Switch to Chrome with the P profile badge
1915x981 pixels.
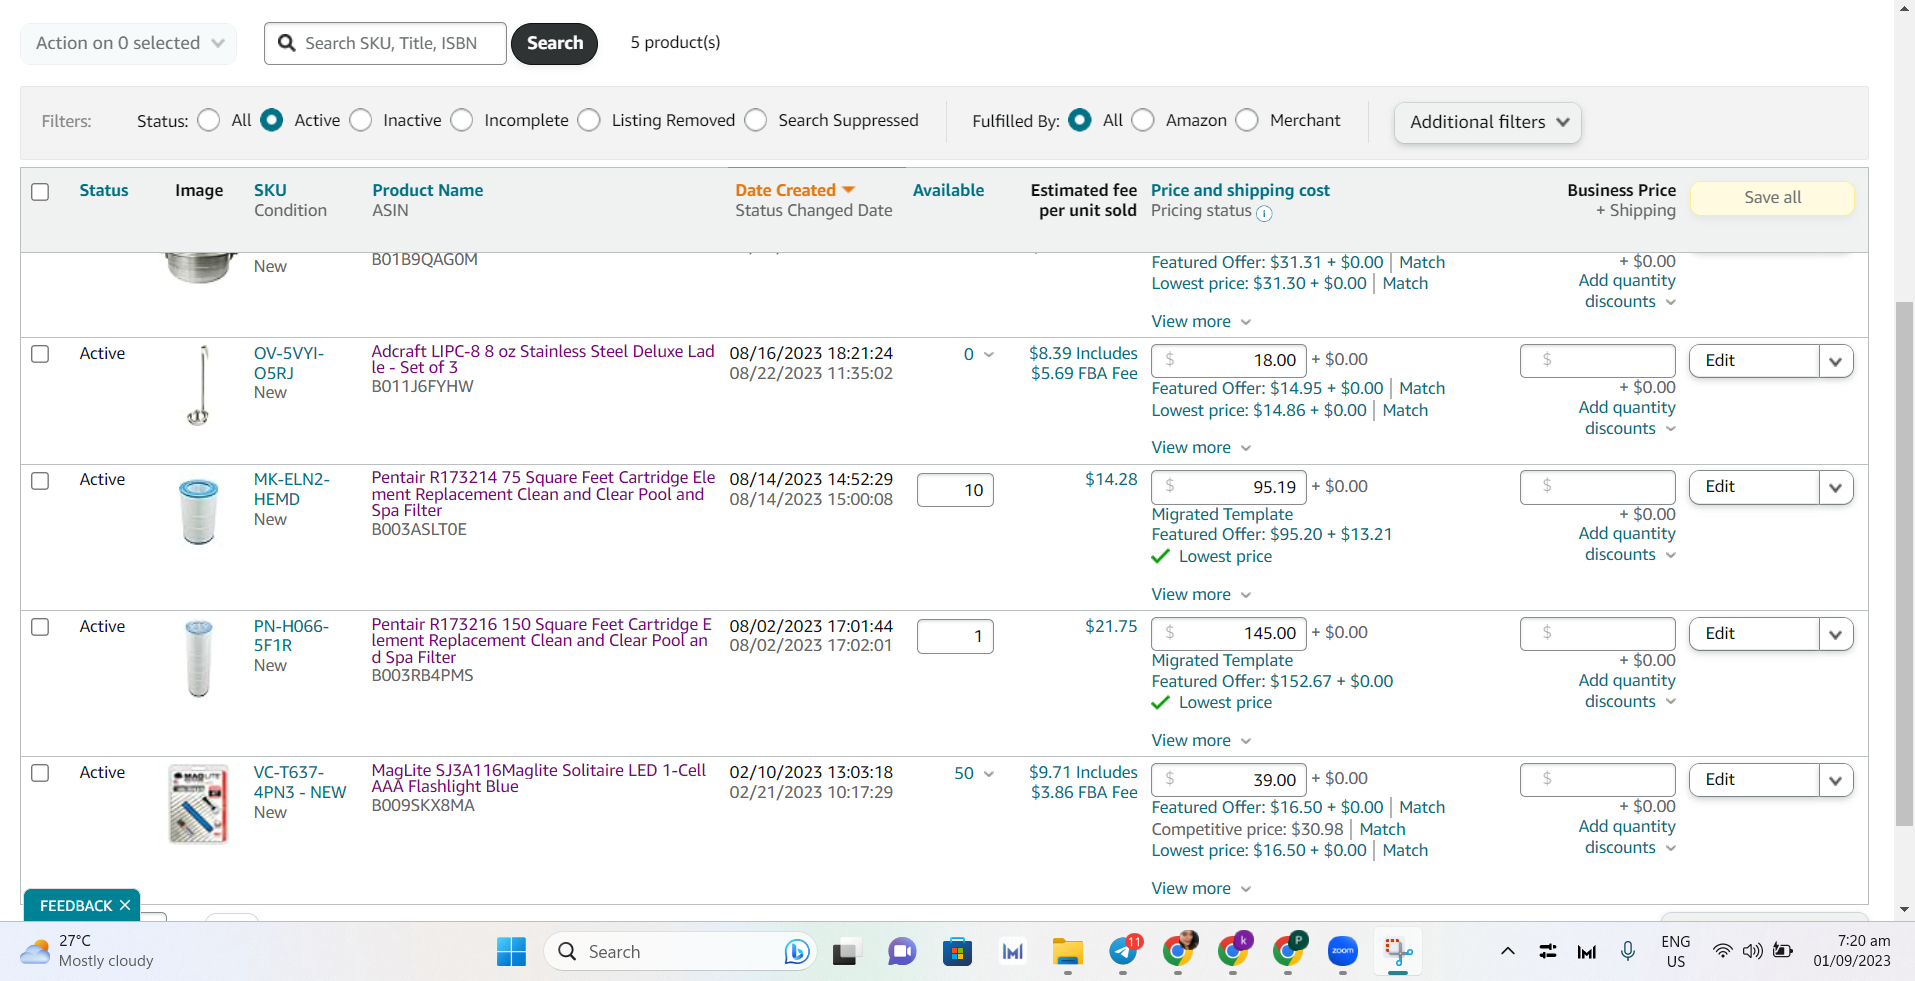pyautogui.click(x=1289, y=950)
